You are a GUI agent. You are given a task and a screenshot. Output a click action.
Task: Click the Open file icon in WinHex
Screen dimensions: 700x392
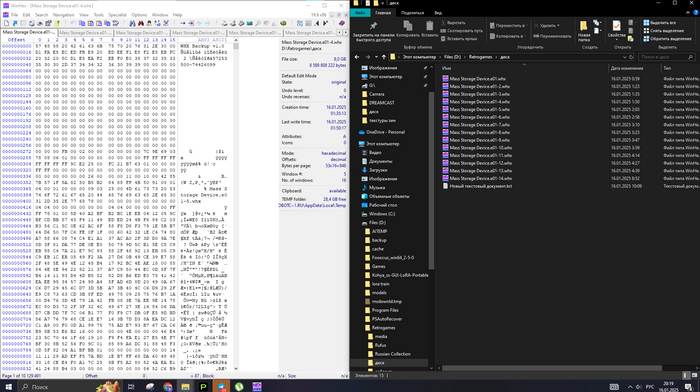[15, 23]
